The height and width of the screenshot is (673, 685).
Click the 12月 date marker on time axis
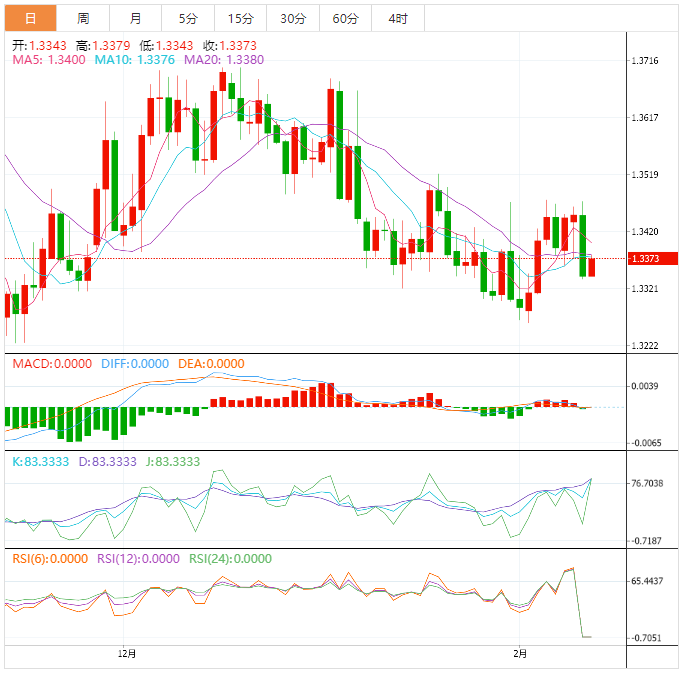[127, 653]
